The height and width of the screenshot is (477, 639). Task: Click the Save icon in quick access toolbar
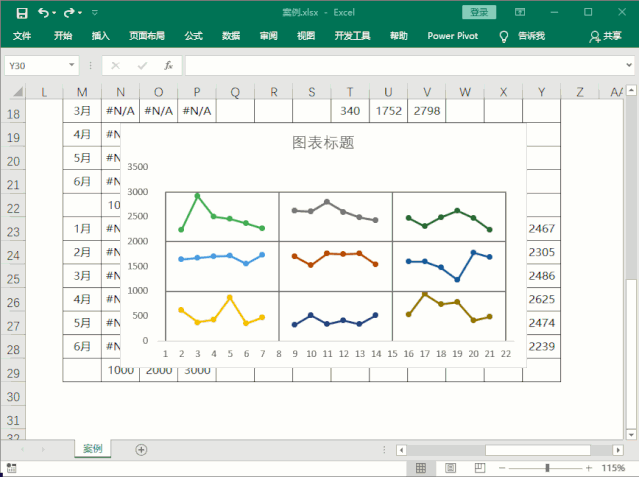pyautogui.click(x=22, y=12)
